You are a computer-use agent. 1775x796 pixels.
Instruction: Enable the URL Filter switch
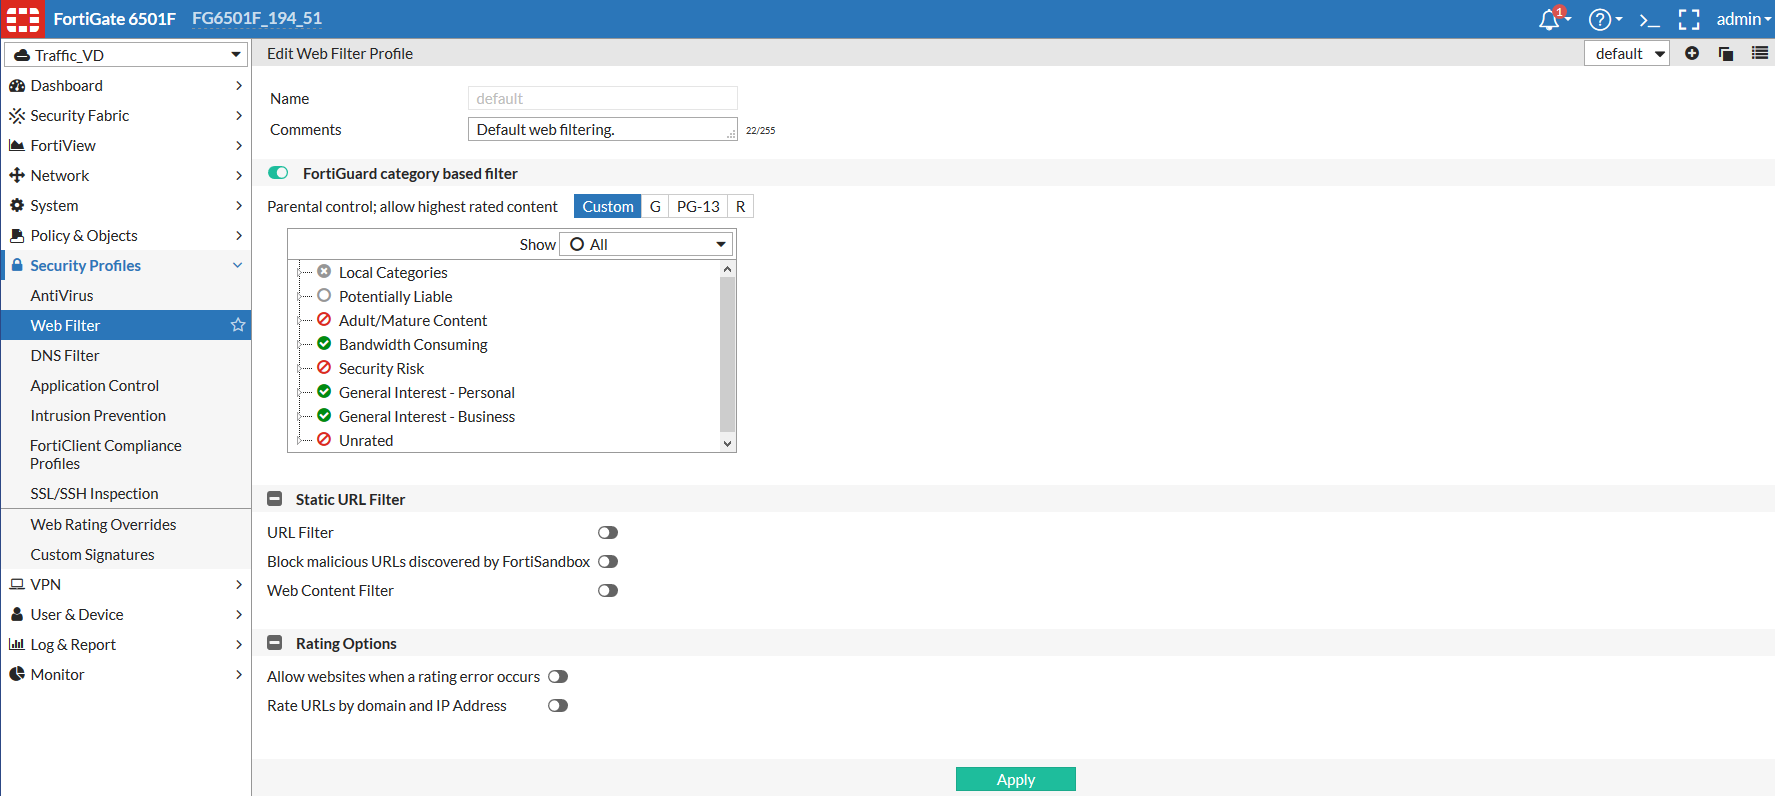608,533
